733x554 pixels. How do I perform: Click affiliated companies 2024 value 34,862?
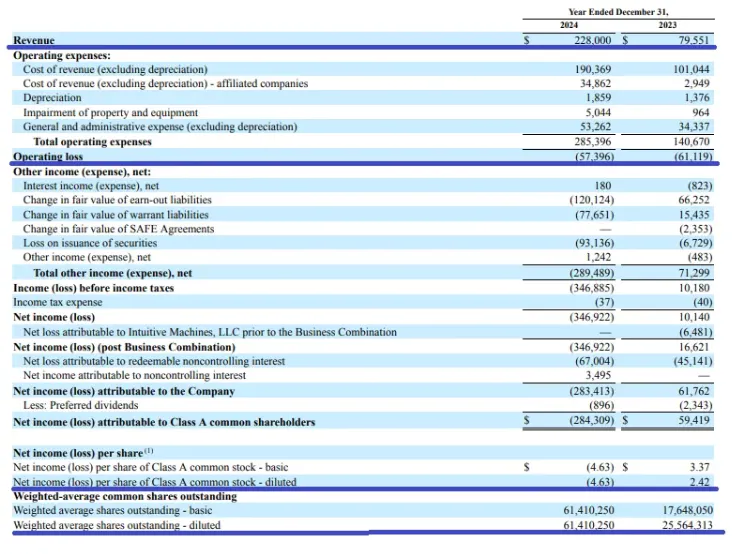point(596,83)
